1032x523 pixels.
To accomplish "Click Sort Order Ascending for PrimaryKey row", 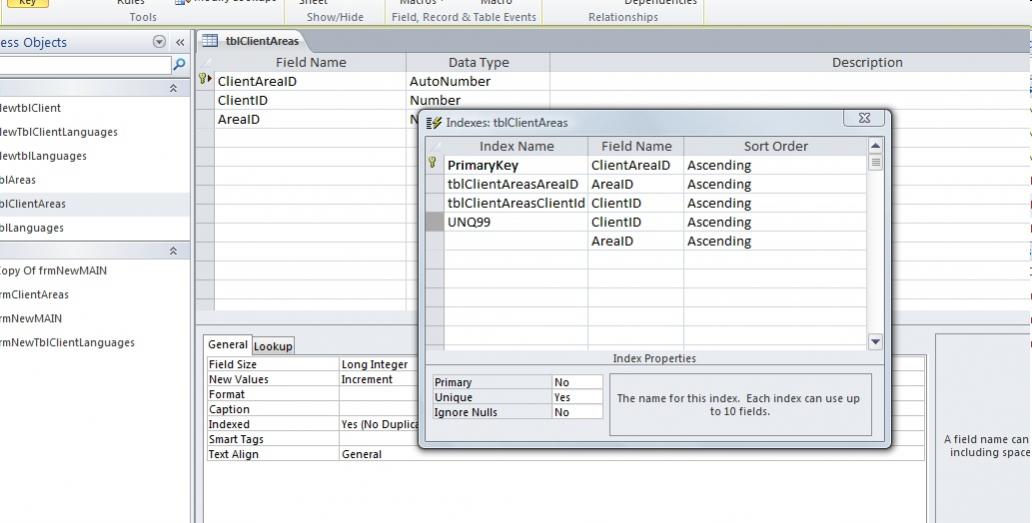I will pos(775,165).
